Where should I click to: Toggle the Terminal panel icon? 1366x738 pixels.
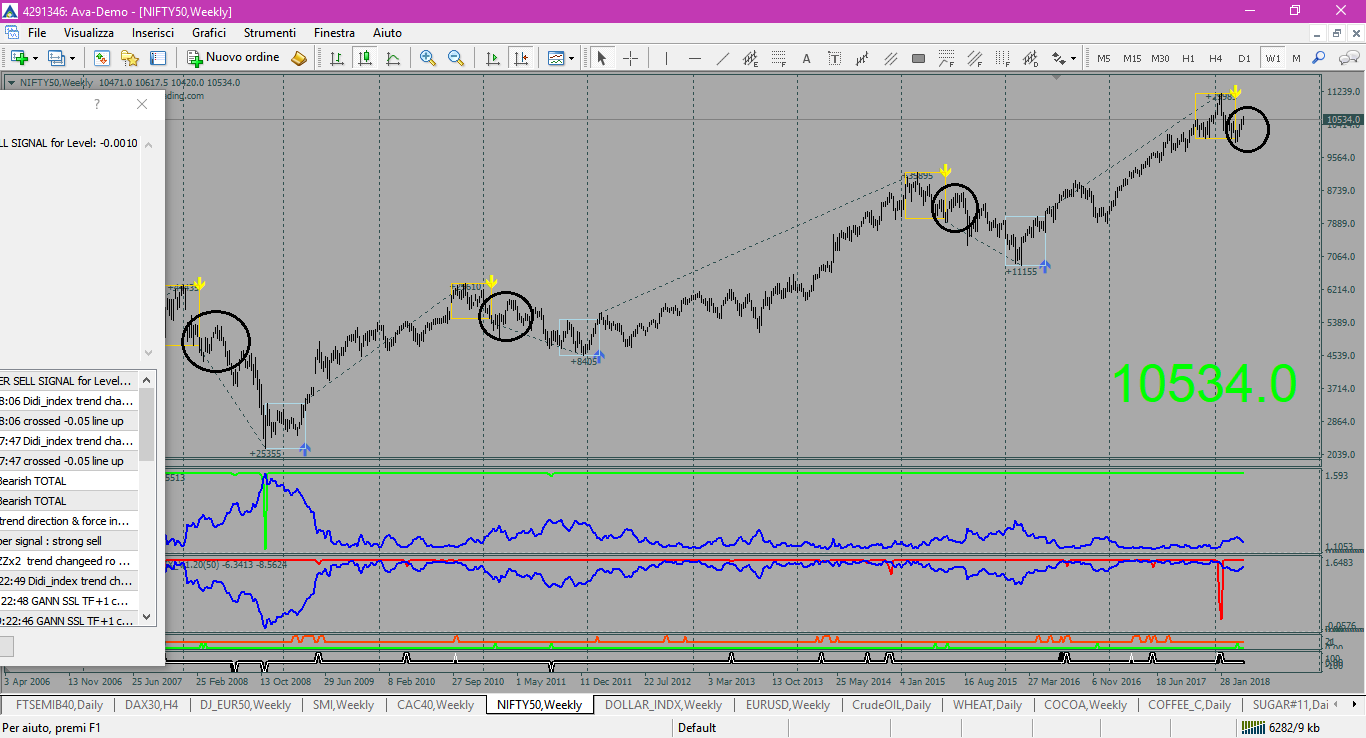[x=158, y=58]
